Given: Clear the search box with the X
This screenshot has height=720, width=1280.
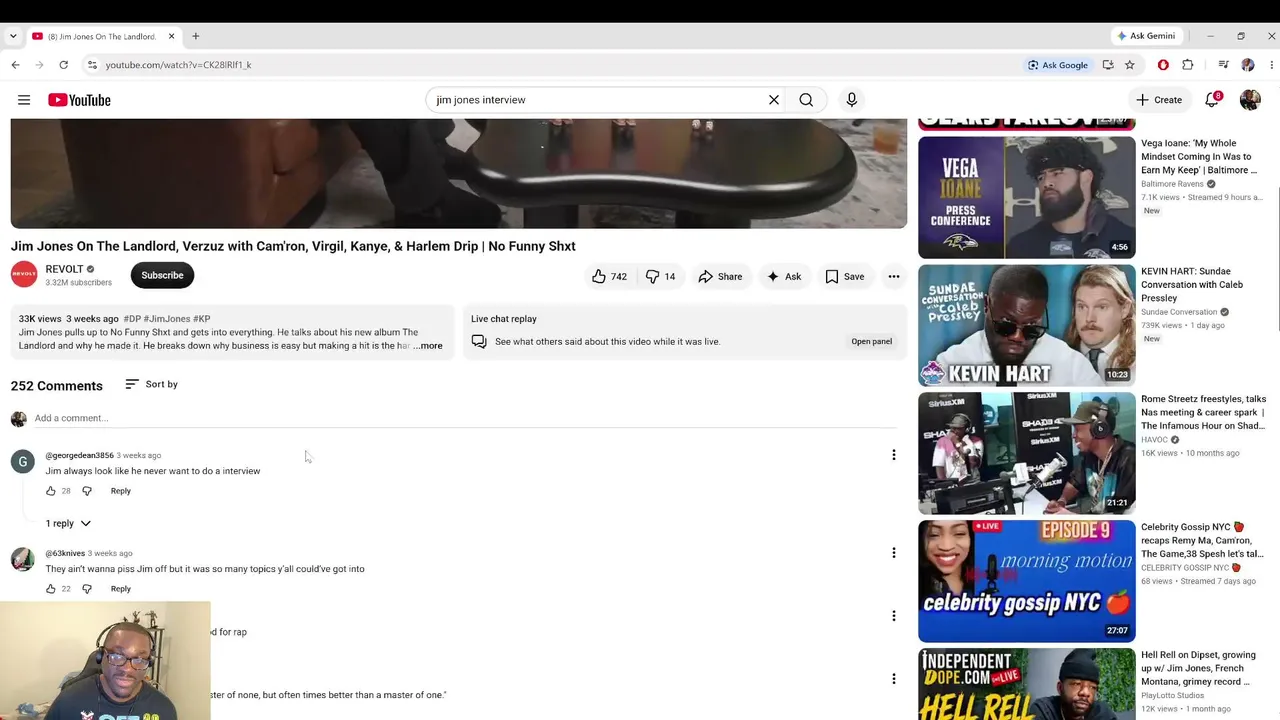Looking at the screenshot, I should (x=773, y=100).
